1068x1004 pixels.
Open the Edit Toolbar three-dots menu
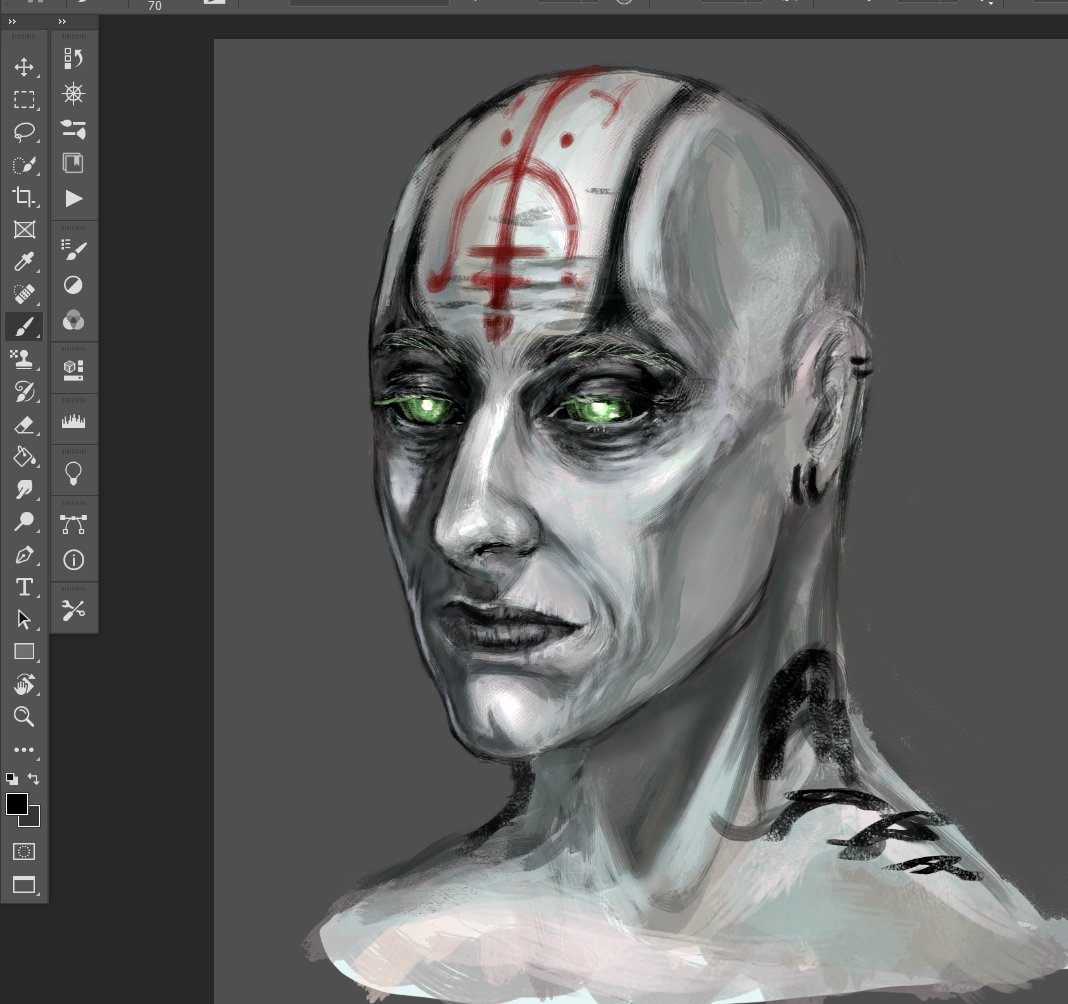pos(24,749)
